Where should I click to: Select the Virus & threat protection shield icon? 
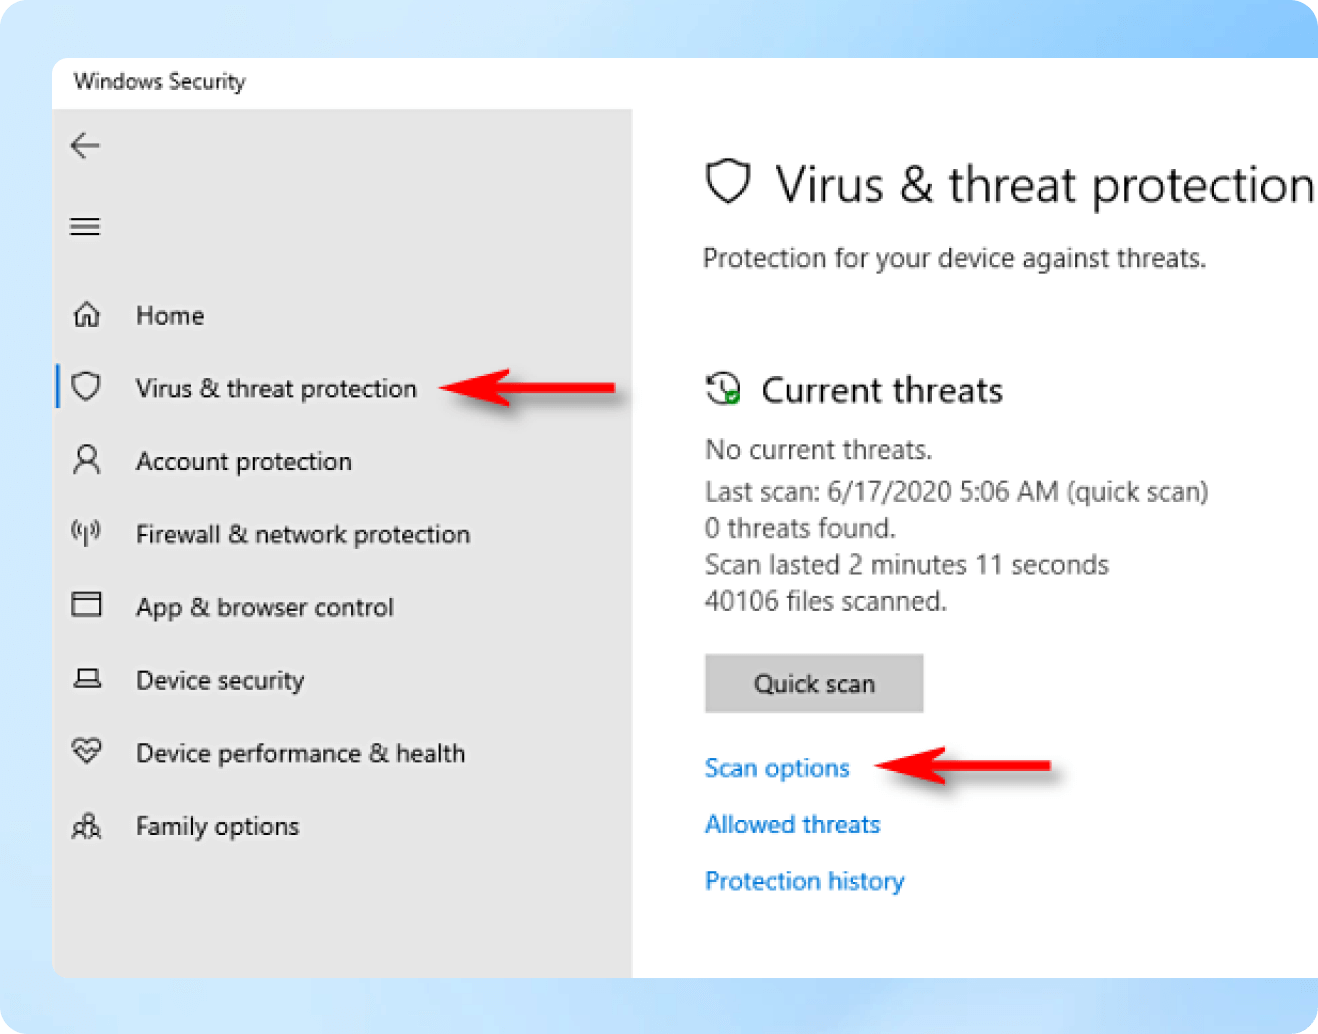click(87, 387)
